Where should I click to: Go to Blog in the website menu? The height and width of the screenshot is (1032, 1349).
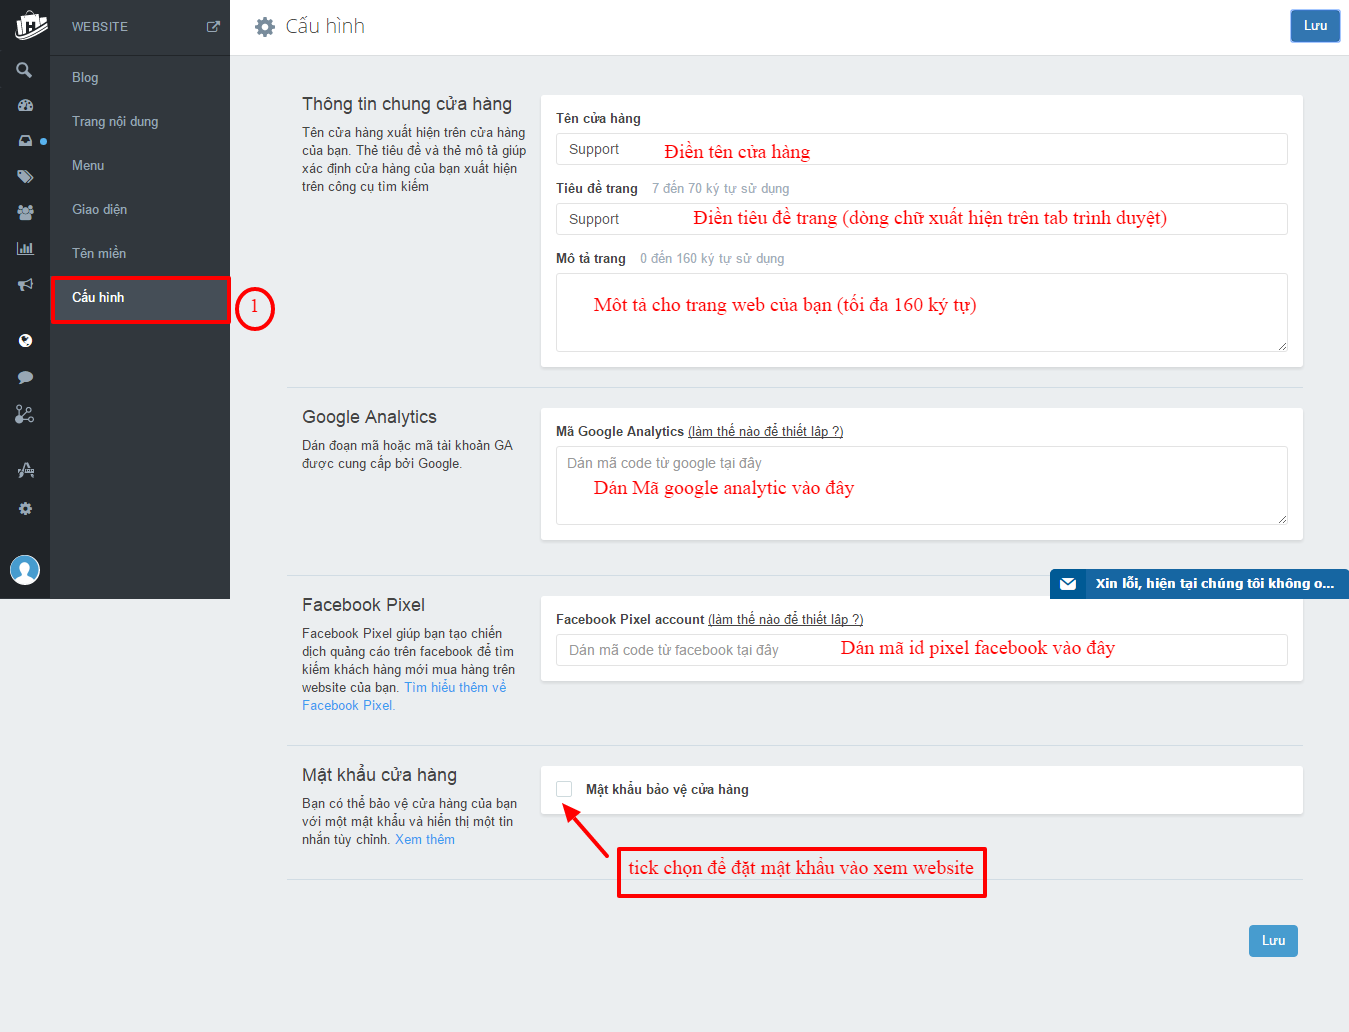tap(85, 78)
